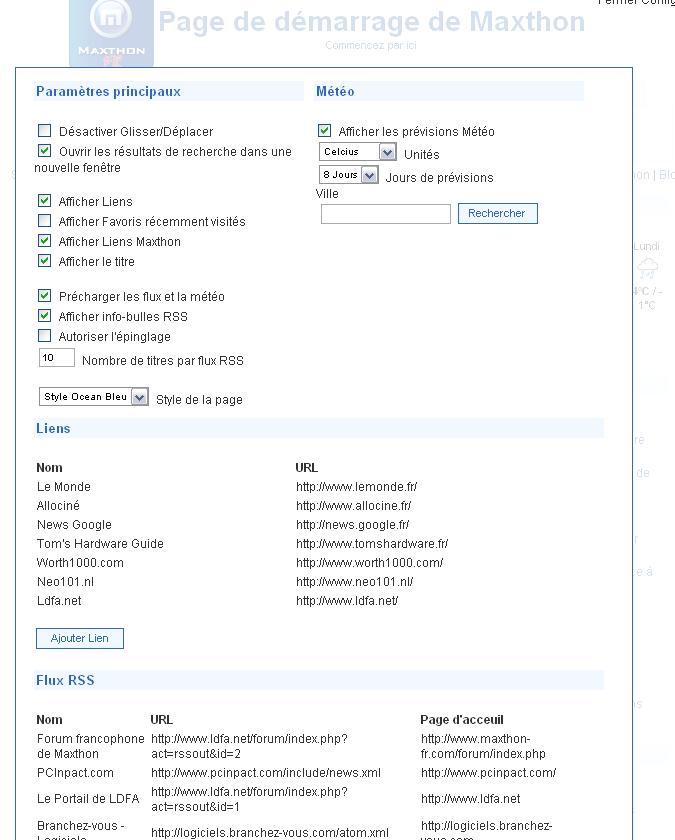This screenshot has height=840, width=675.
Task: Click the http://news.google.fr/ URL
Action: coord(352,525)
